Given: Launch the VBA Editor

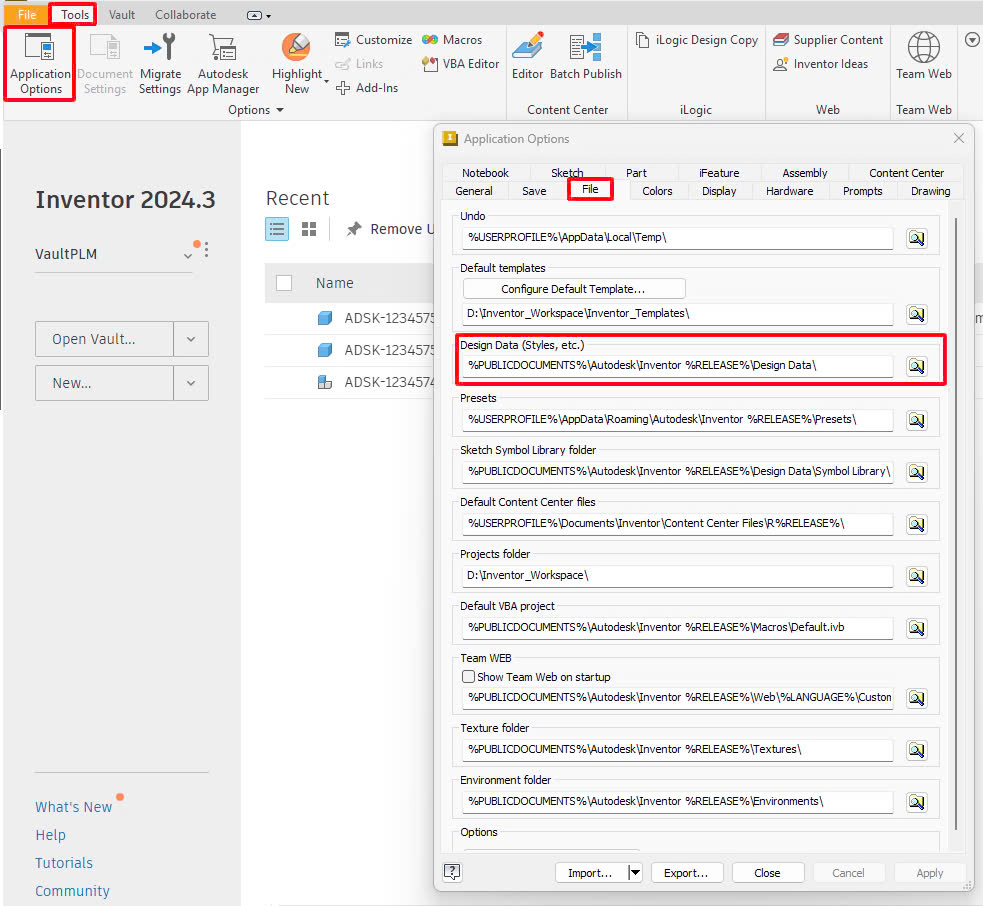Looking at the screenshot, I should [x=461, y=63].
